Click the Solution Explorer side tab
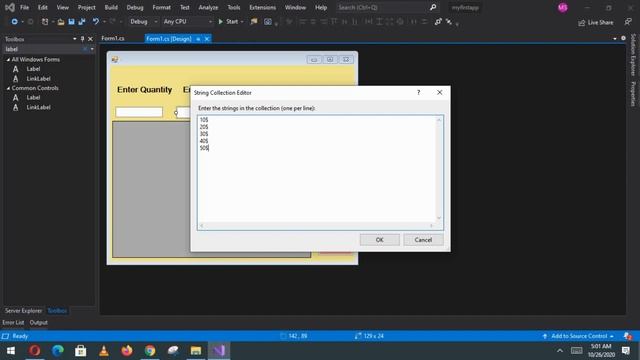This screenshot has width=640, height=360. [633, 55]
